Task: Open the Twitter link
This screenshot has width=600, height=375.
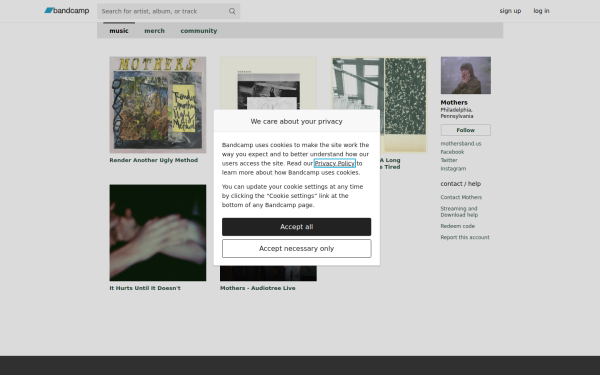Action: click(x=449, y=160)
